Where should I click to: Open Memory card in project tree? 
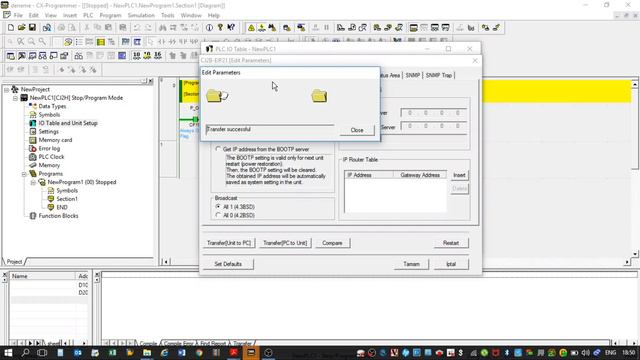55,140
